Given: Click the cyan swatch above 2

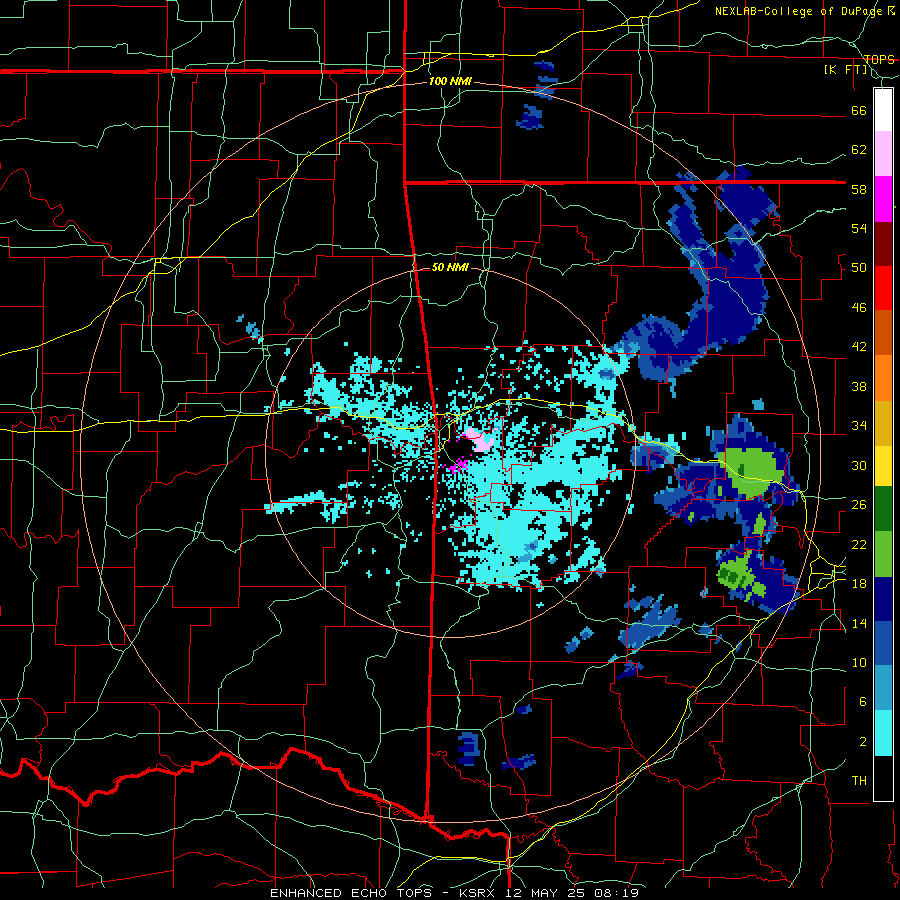Looking at the screenshot, I should click(883, 733).
